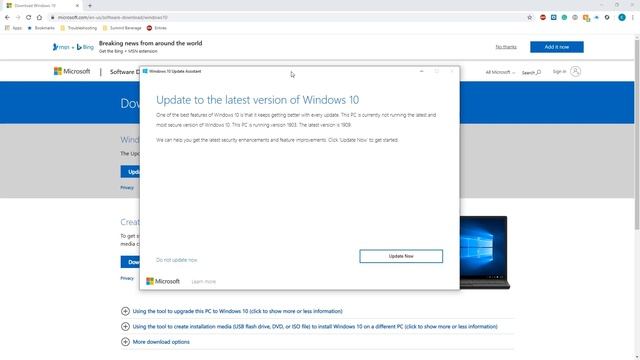Open the Chrome three-dot menu

(633, 17)
